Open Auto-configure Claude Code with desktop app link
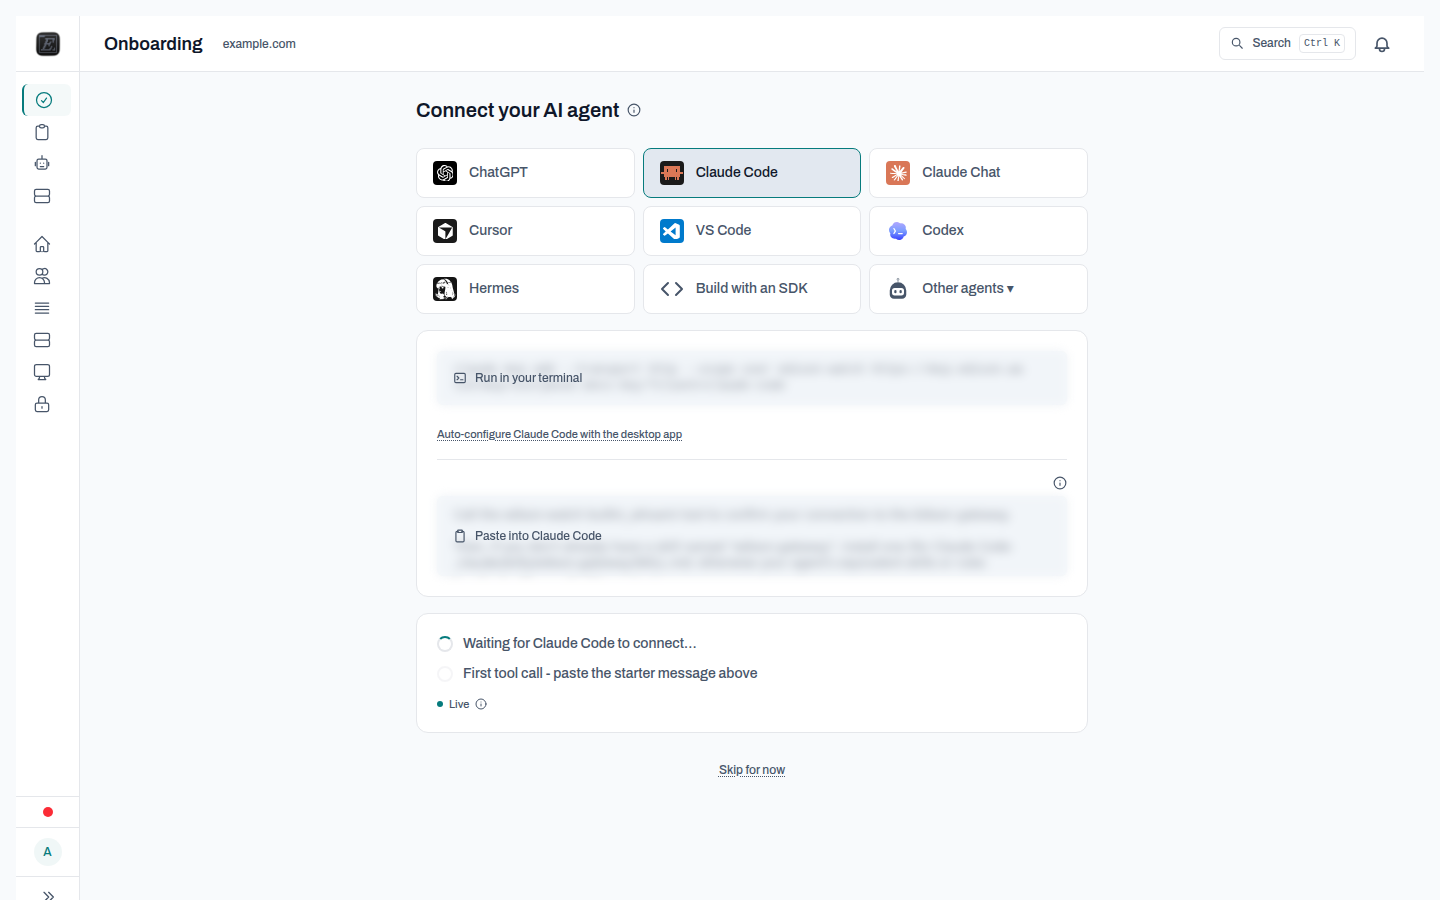 click(x=559, y=434)
